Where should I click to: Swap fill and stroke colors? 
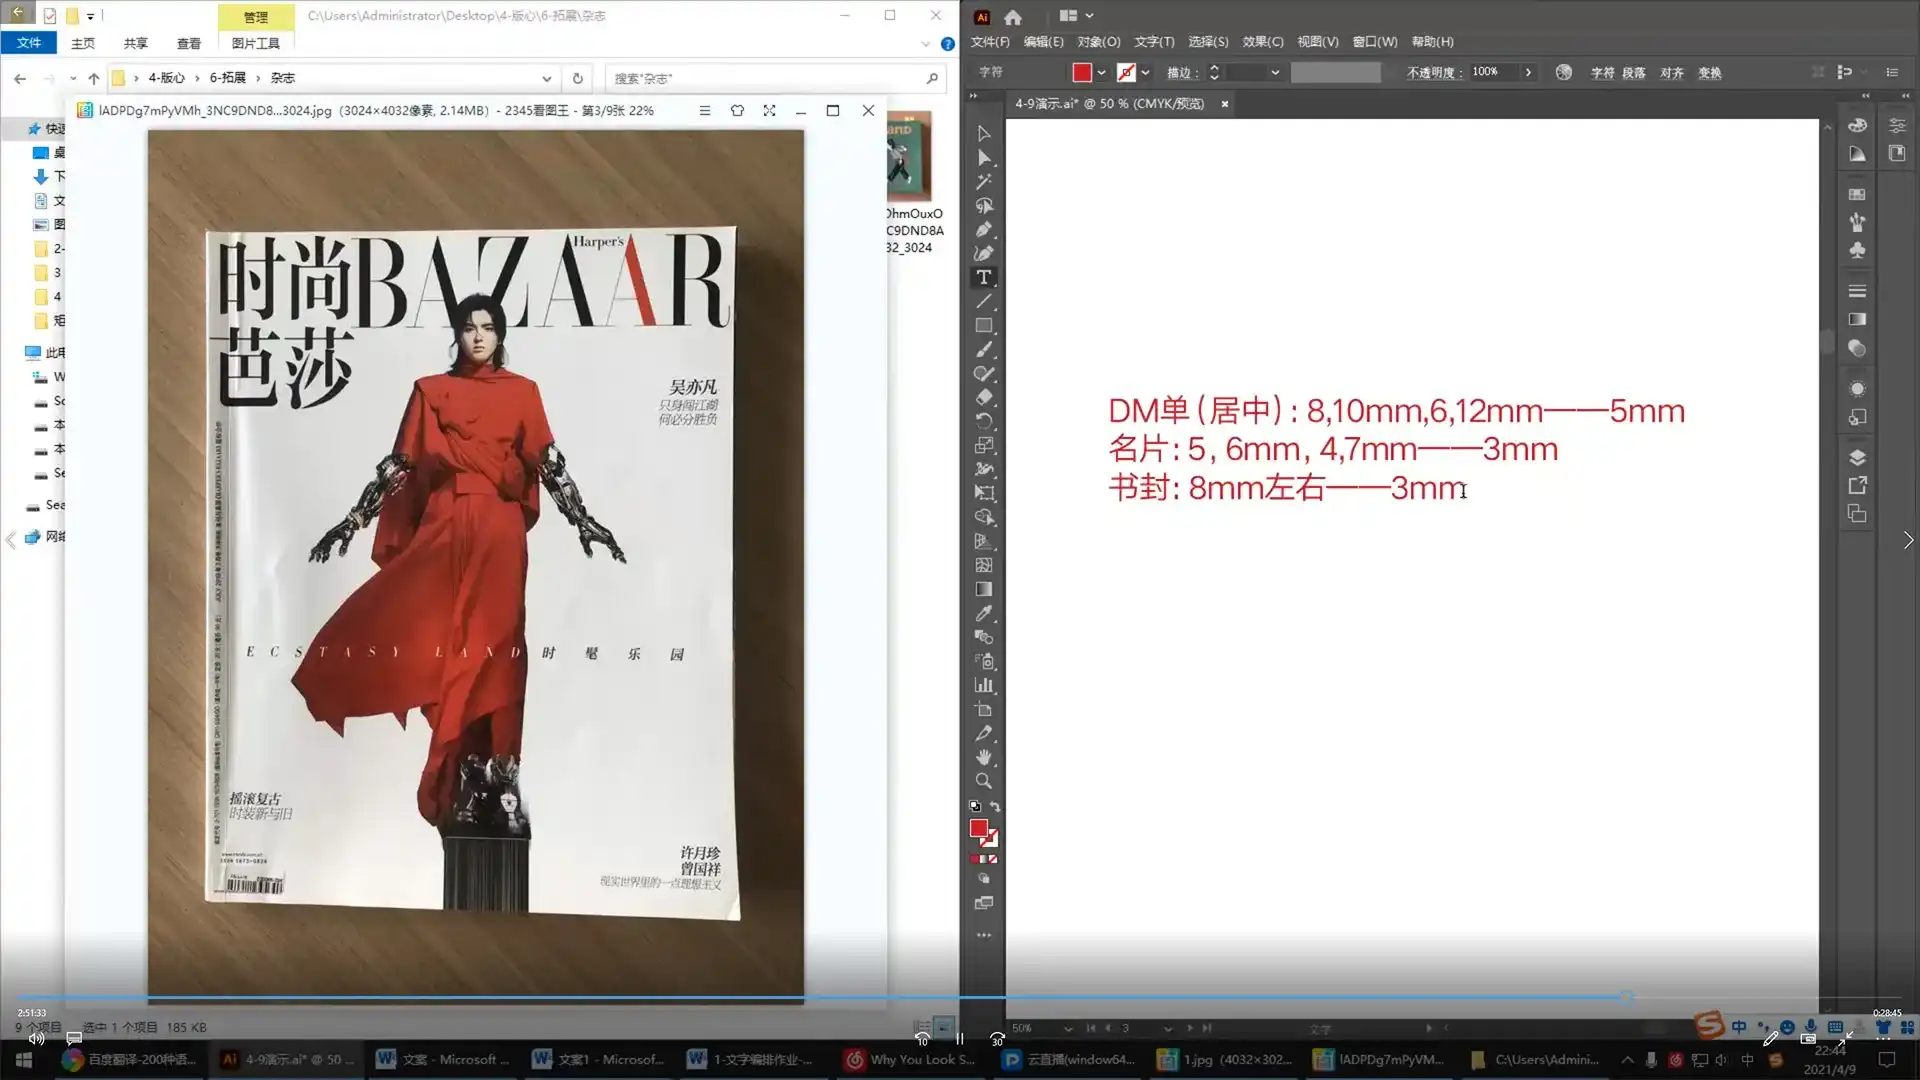point(995,807)
